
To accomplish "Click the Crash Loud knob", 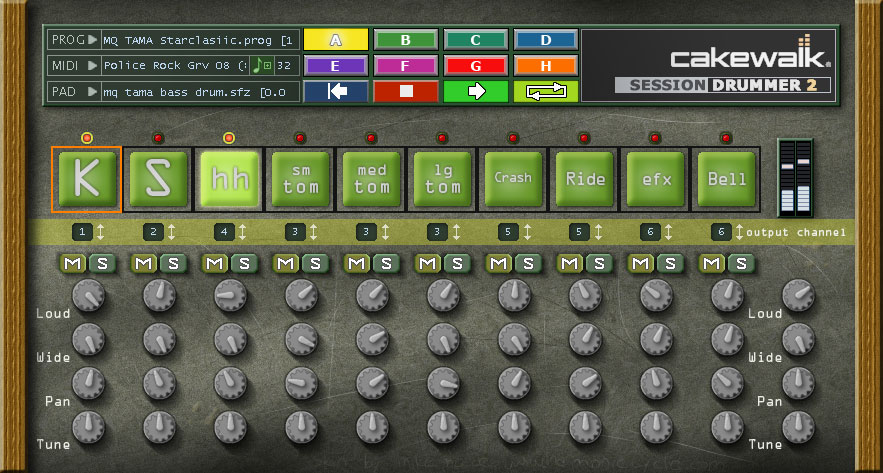I will coord(514,296).
